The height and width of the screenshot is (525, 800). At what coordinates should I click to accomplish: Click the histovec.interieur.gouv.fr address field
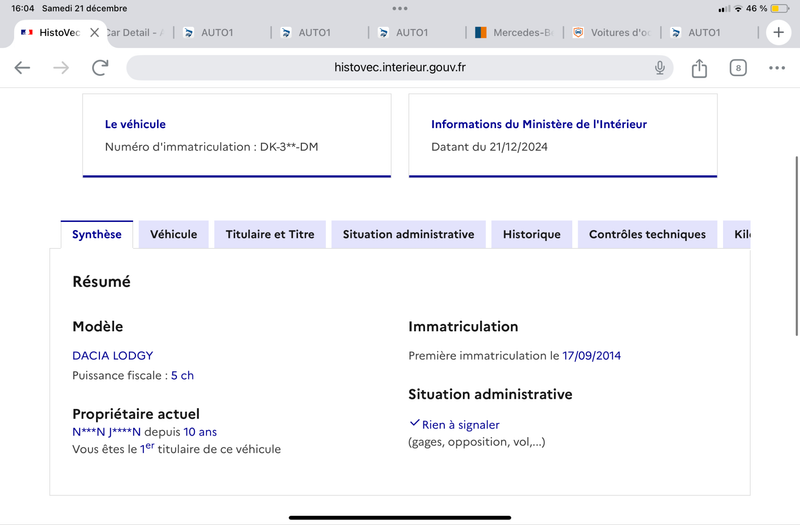399,67
